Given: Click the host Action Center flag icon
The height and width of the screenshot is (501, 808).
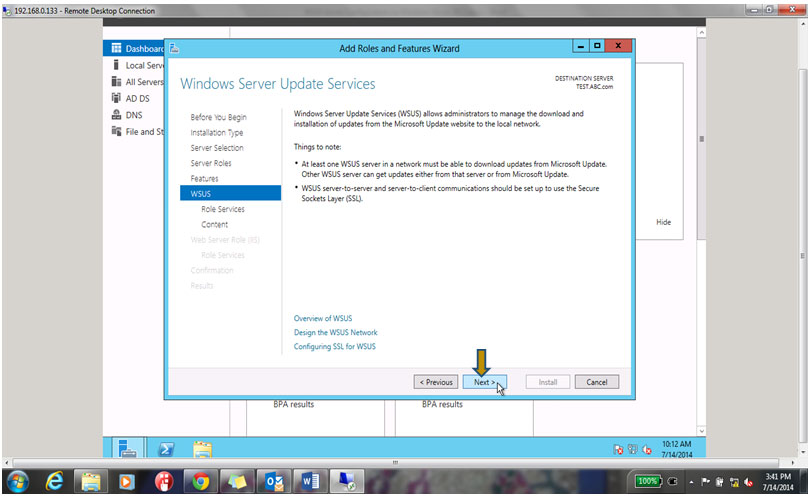Looking at the screenshot, I should click(x=705, y=482).
